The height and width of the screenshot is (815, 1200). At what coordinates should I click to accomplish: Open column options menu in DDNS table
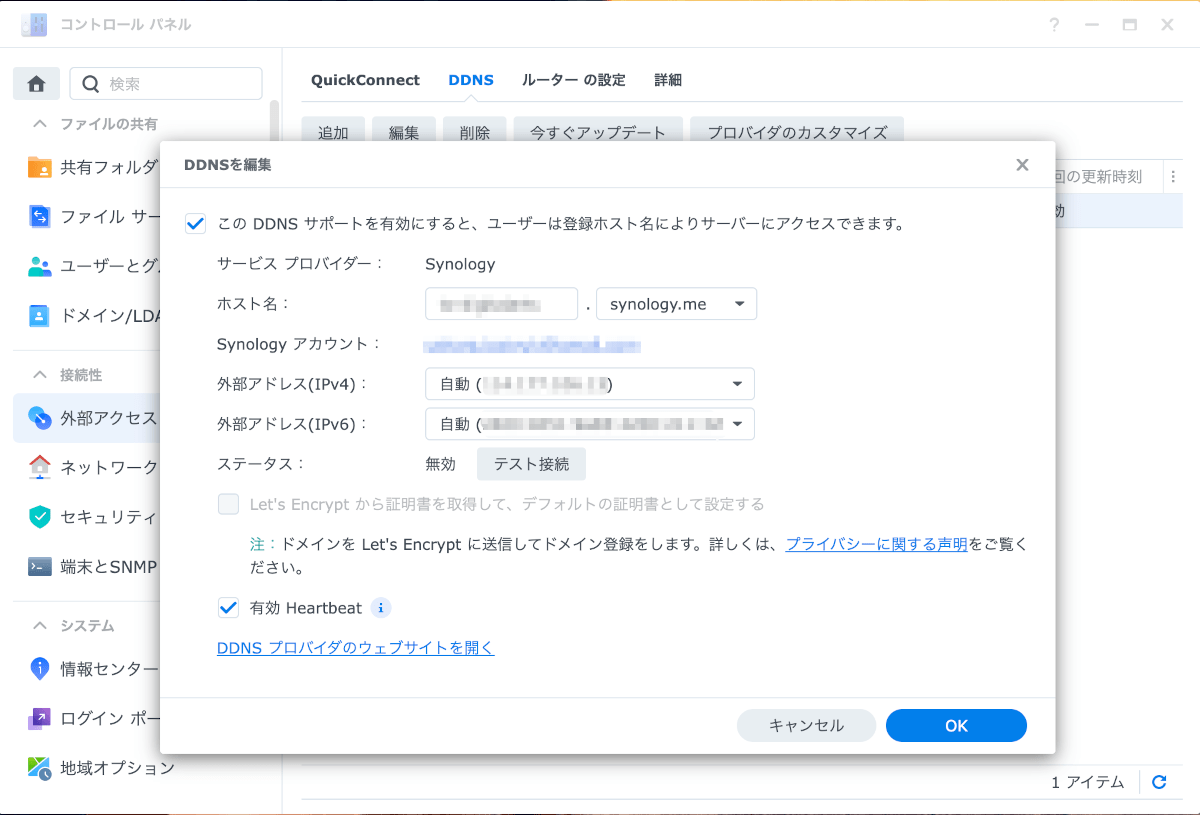1173,177
